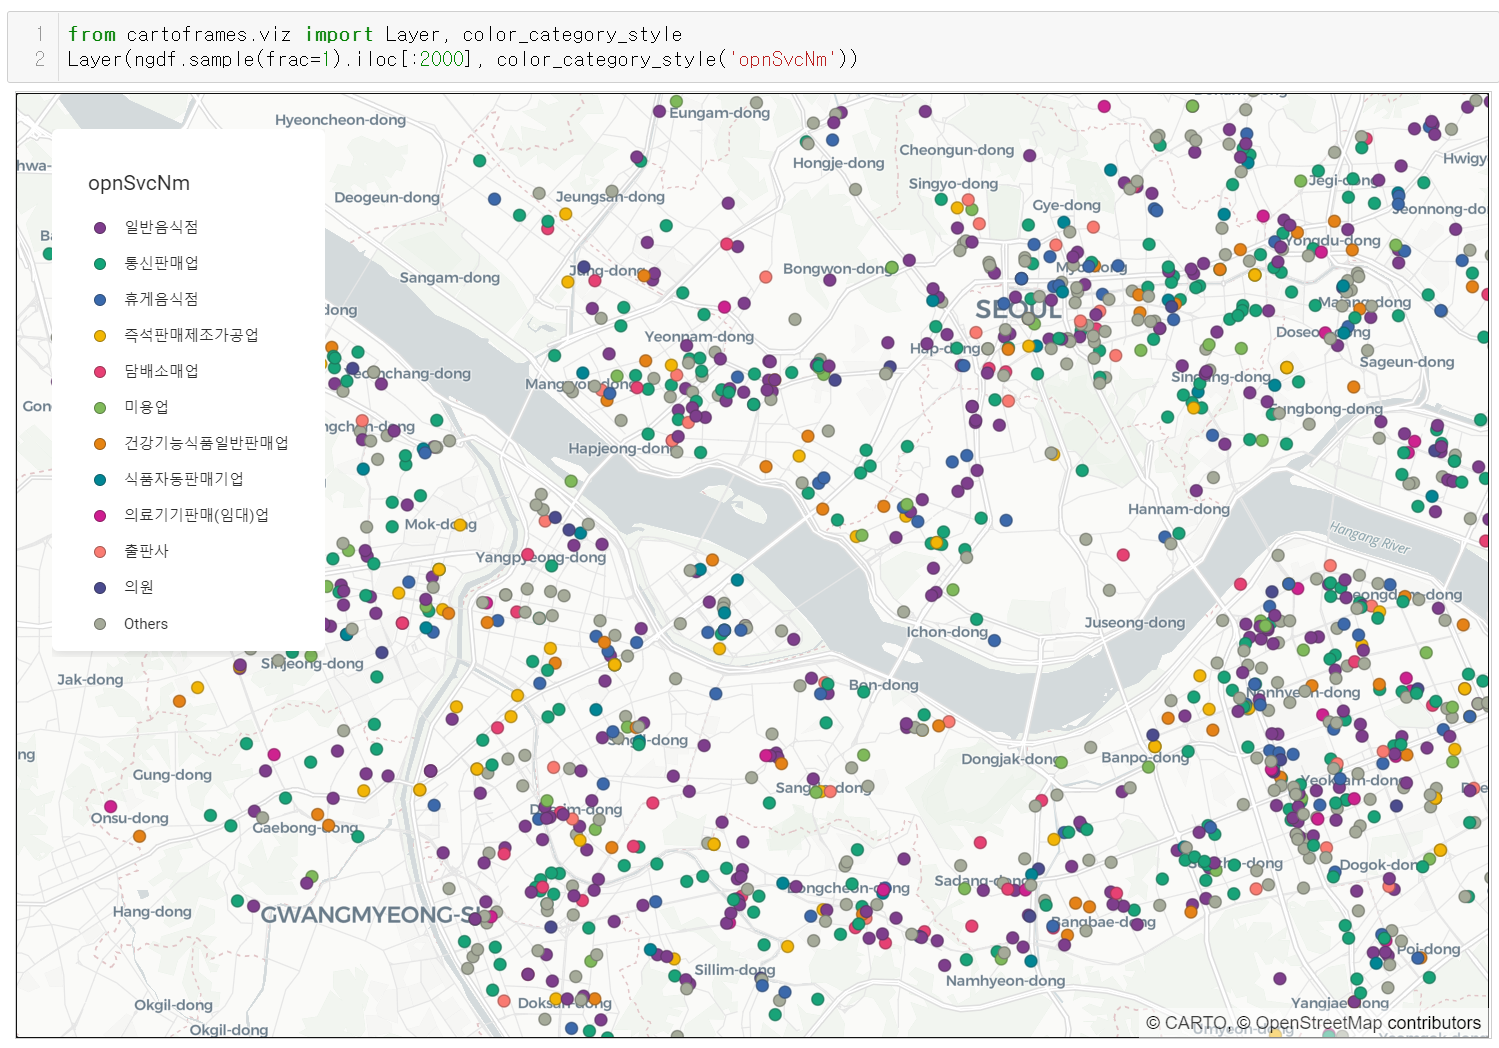Click the Hannam-dong map label
The width and height of the screenshot is (1499, 1048).
point(1179,509)
